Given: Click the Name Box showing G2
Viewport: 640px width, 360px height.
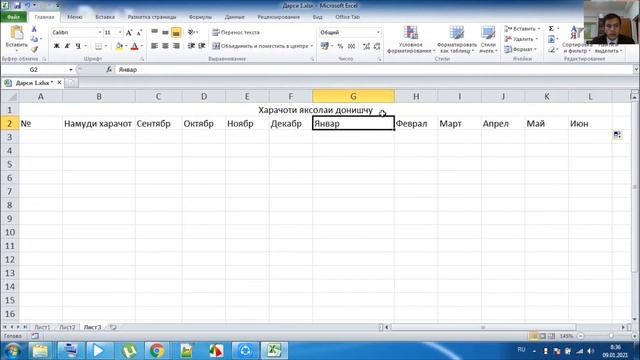Looking at the screenshot, I should (33, 70).
